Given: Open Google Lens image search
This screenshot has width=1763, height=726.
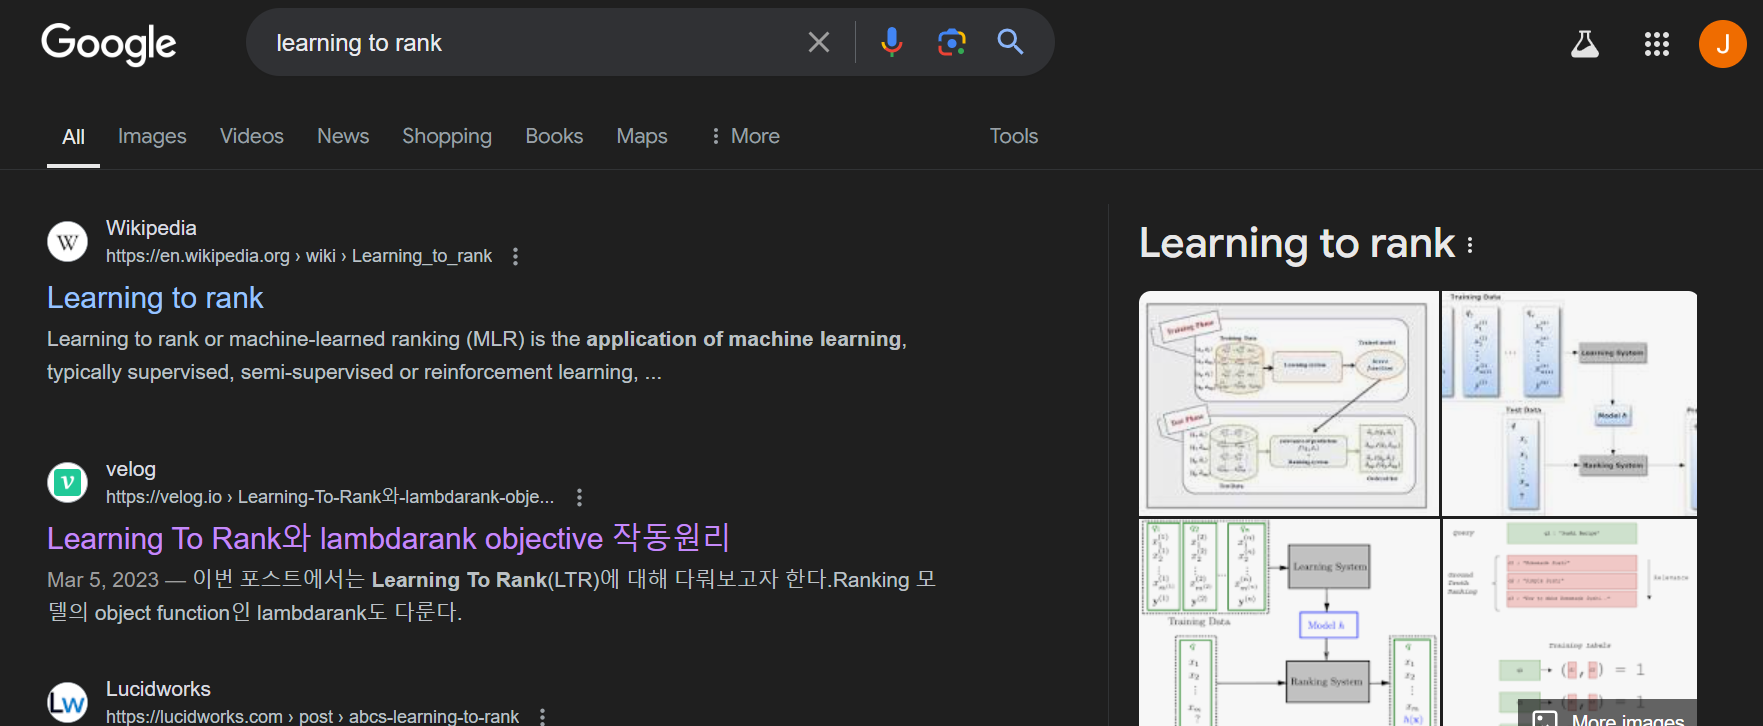Looking at the screenshot, I should 951,42.
